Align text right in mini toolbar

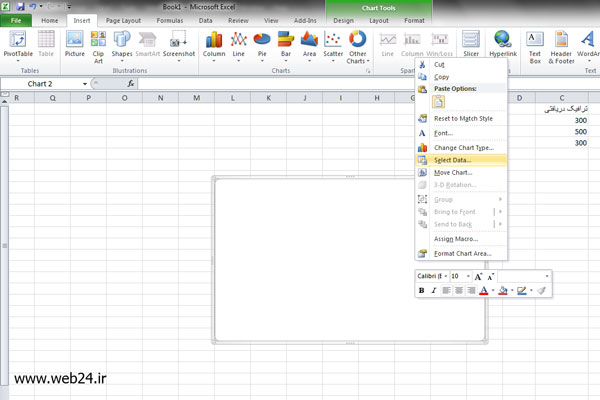(x=471, y=291)
